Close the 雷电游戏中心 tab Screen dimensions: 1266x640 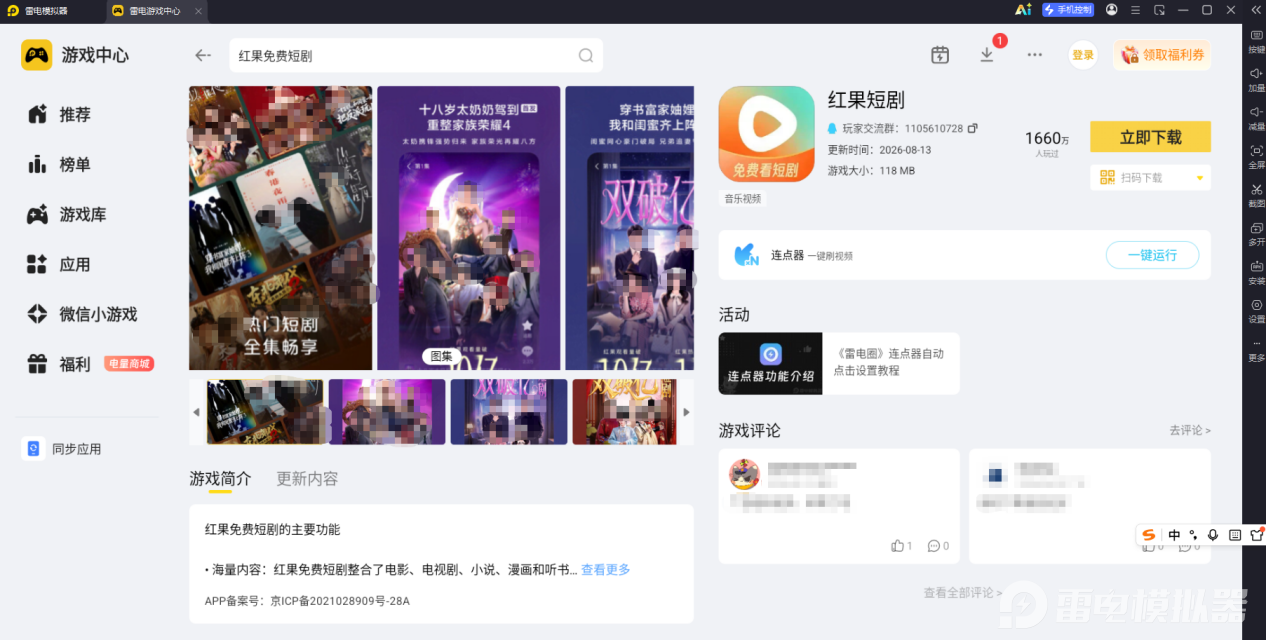pos(198,11)
